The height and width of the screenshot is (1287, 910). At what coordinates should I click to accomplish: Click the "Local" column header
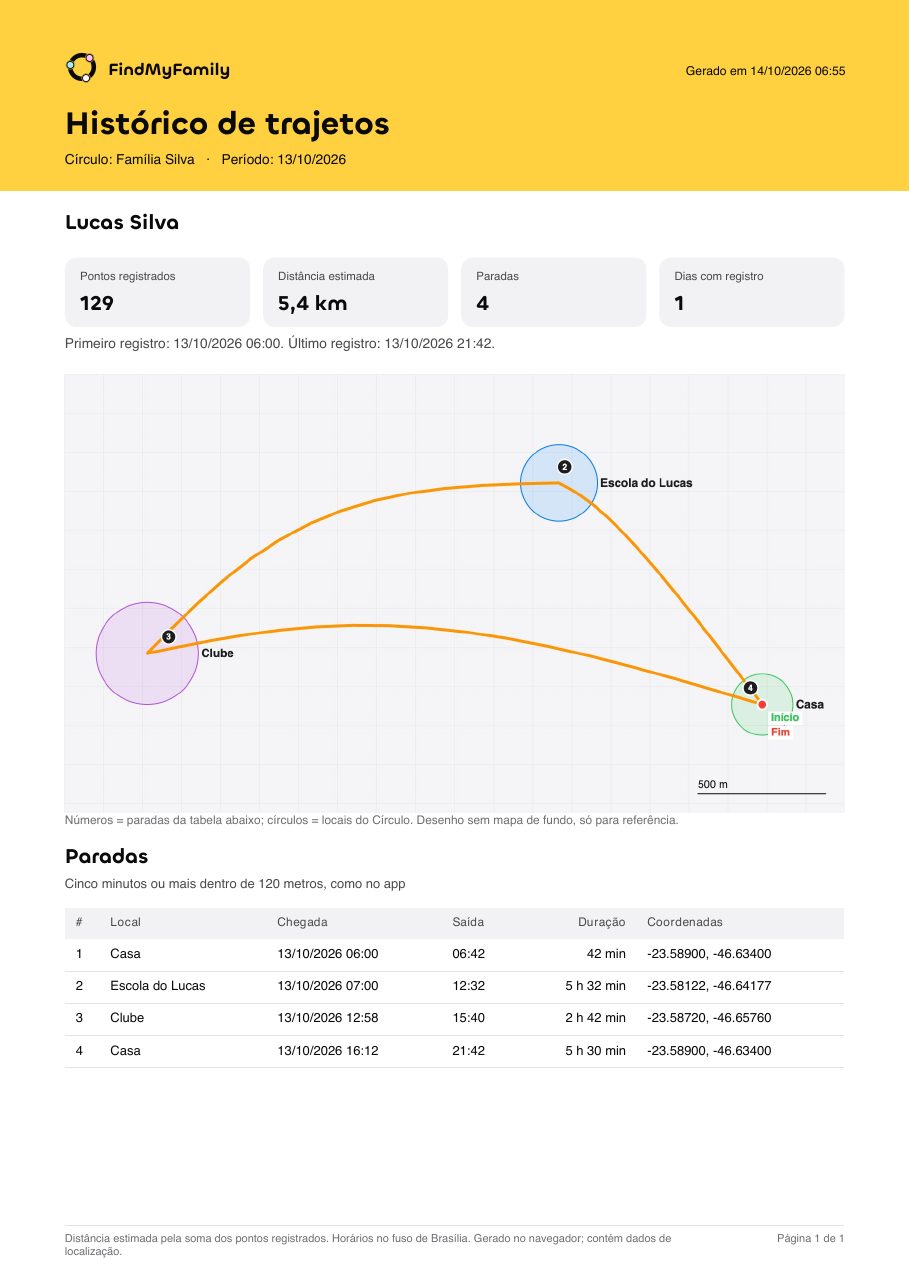coord(126,922)
